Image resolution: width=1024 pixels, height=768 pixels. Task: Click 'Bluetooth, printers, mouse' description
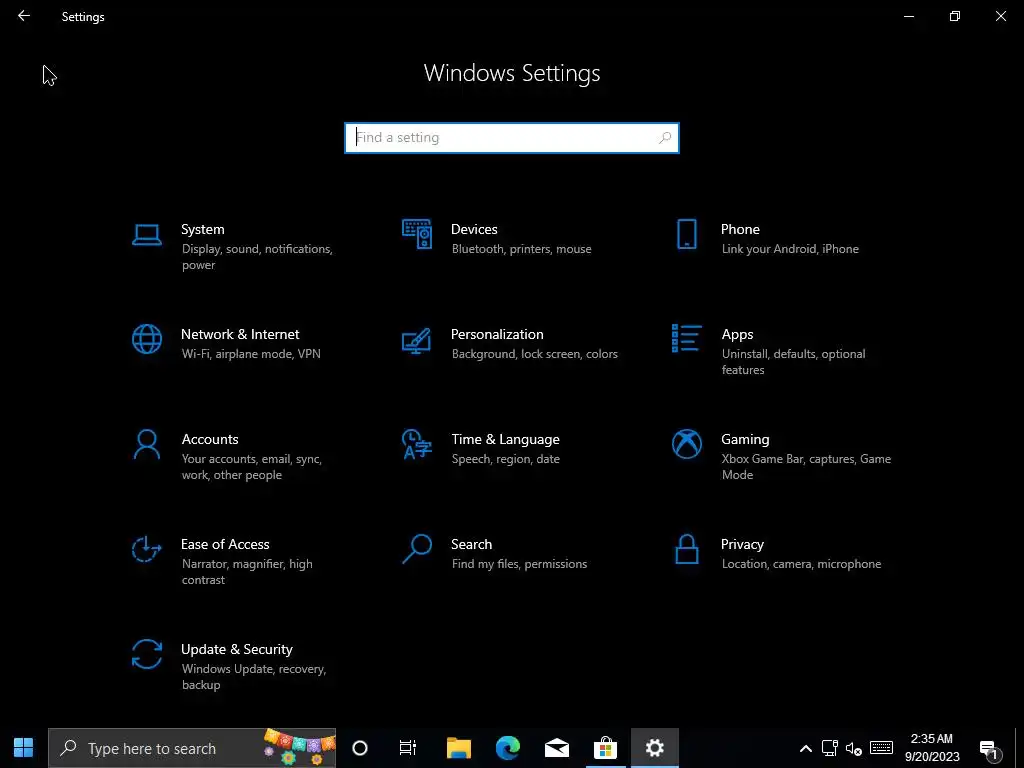point(521,249)
